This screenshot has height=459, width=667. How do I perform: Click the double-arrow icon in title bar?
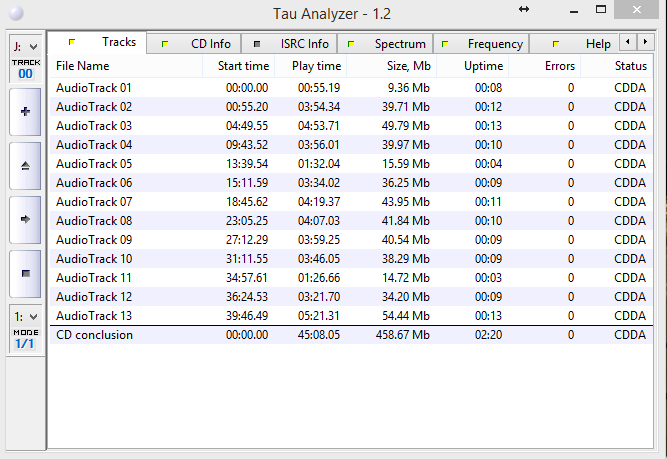coord(524,9)
